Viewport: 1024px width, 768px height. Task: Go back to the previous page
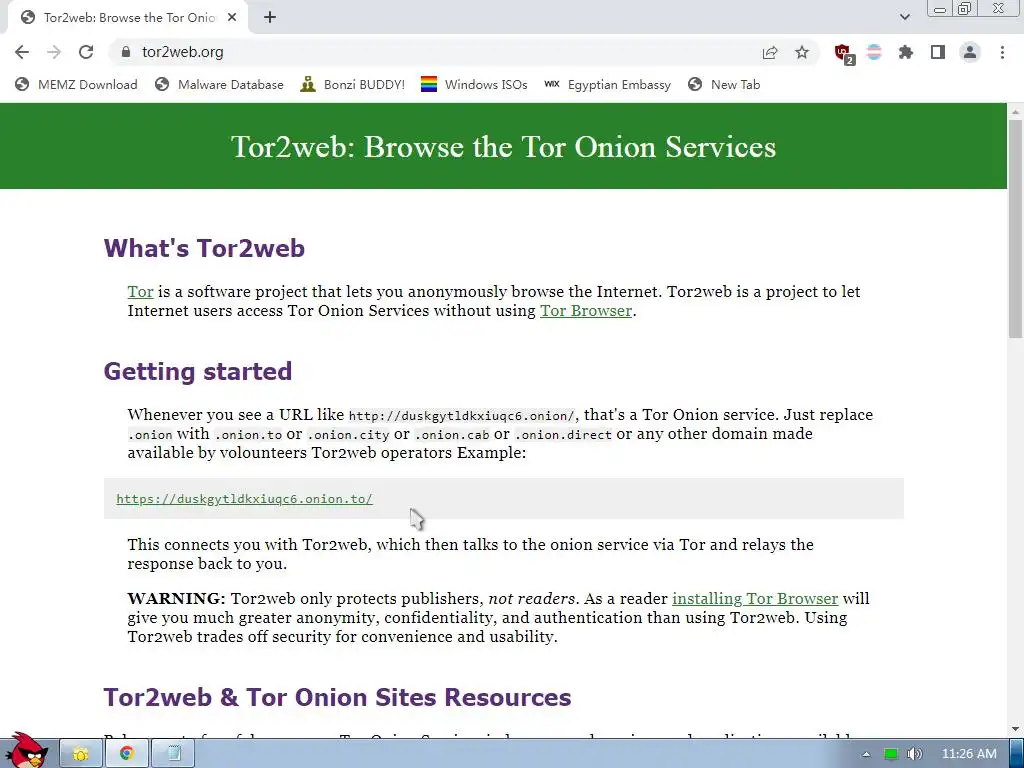[22, 52]
